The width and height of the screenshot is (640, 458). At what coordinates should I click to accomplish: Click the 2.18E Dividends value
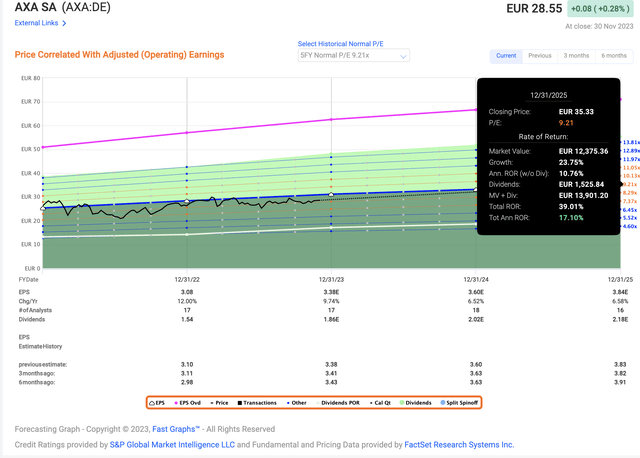click(620, 319)
